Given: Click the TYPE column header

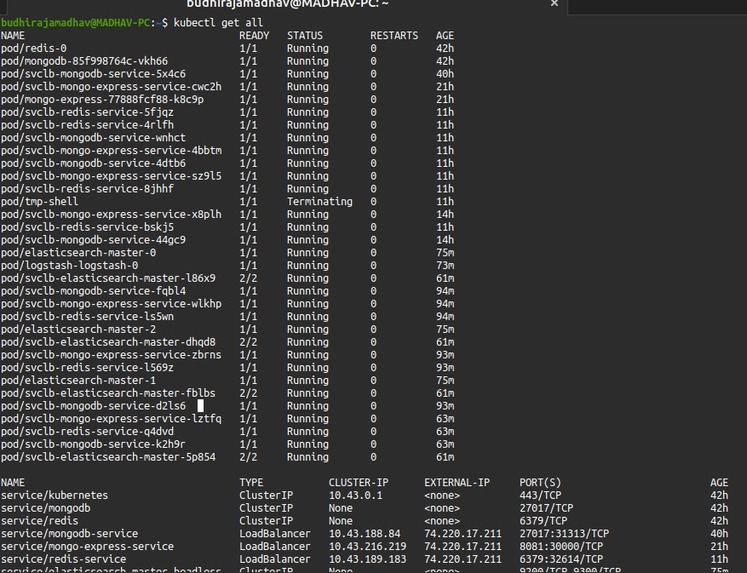Looking at the screenshot, I should pos(251,483).
